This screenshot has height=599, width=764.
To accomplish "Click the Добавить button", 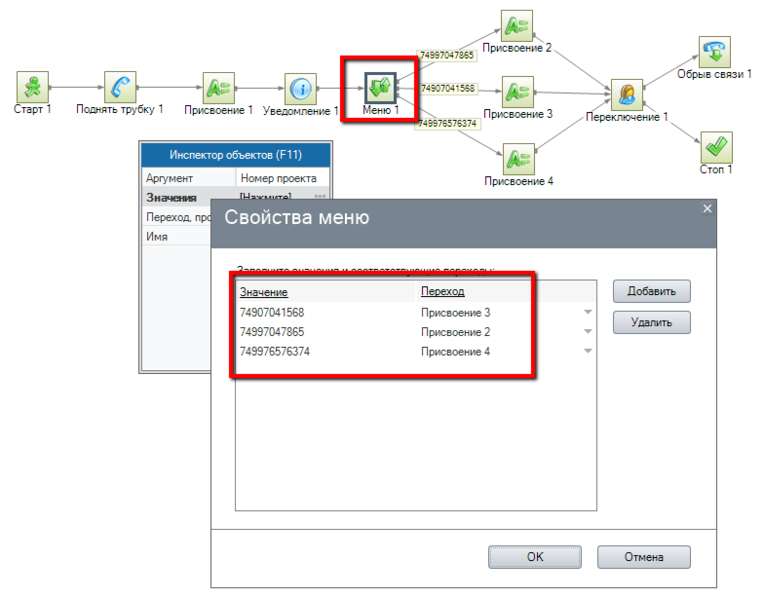I will pos(651,291).
